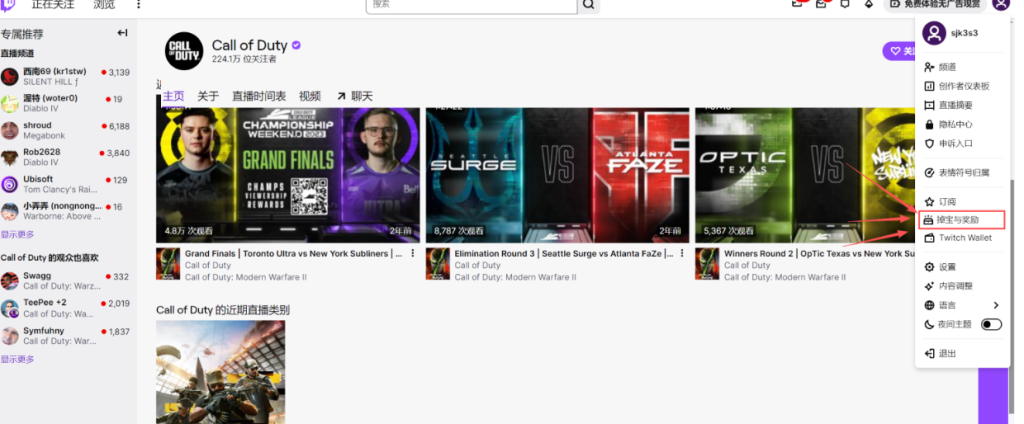Open the Call of Duty channel avatar
The width and height of the screenshot is (1024, 424).
click(x=183, y=51)
